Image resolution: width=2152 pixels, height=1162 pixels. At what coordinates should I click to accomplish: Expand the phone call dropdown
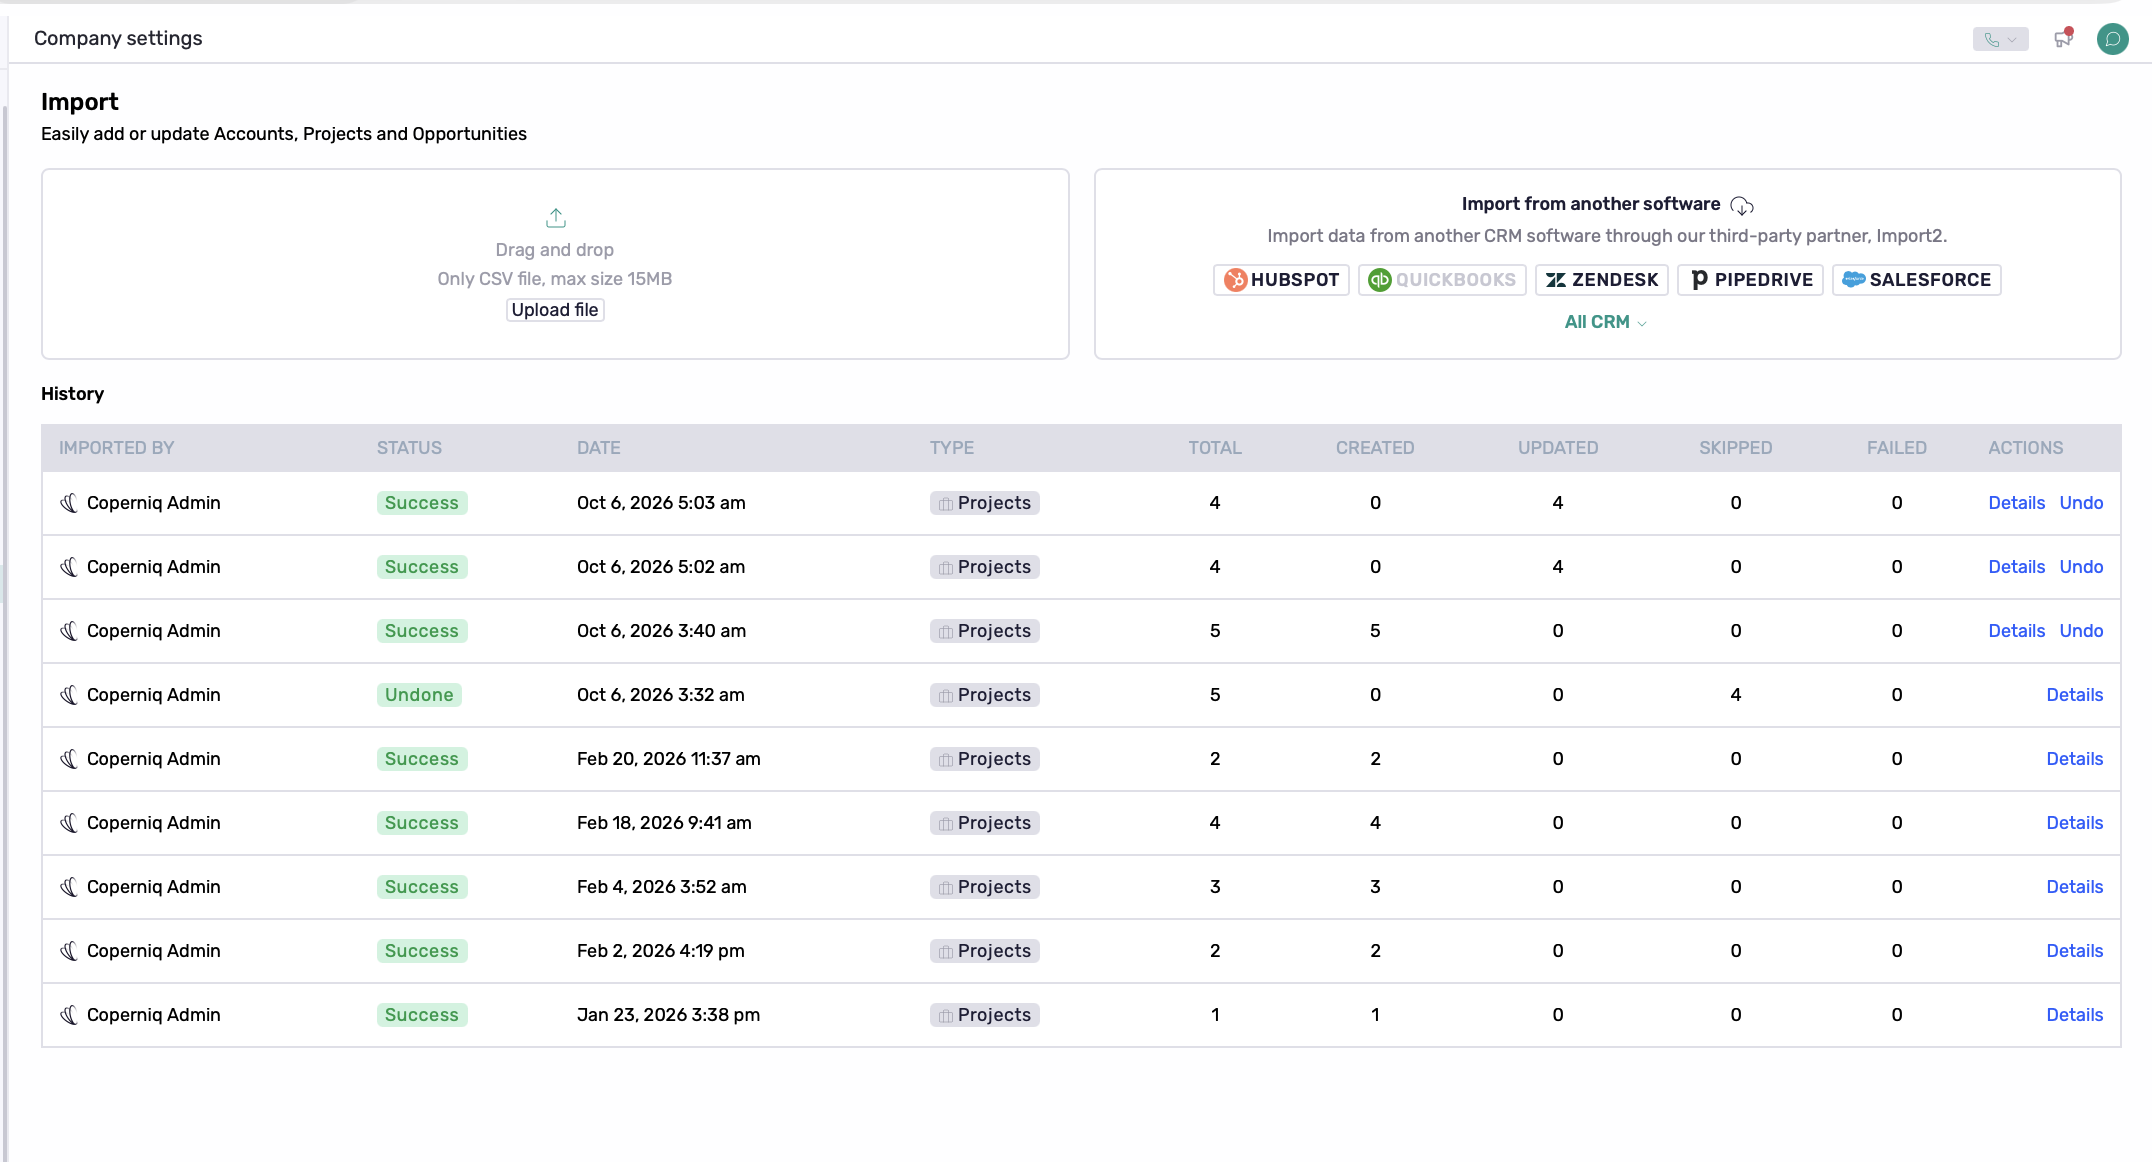[x=2000, y=39]
